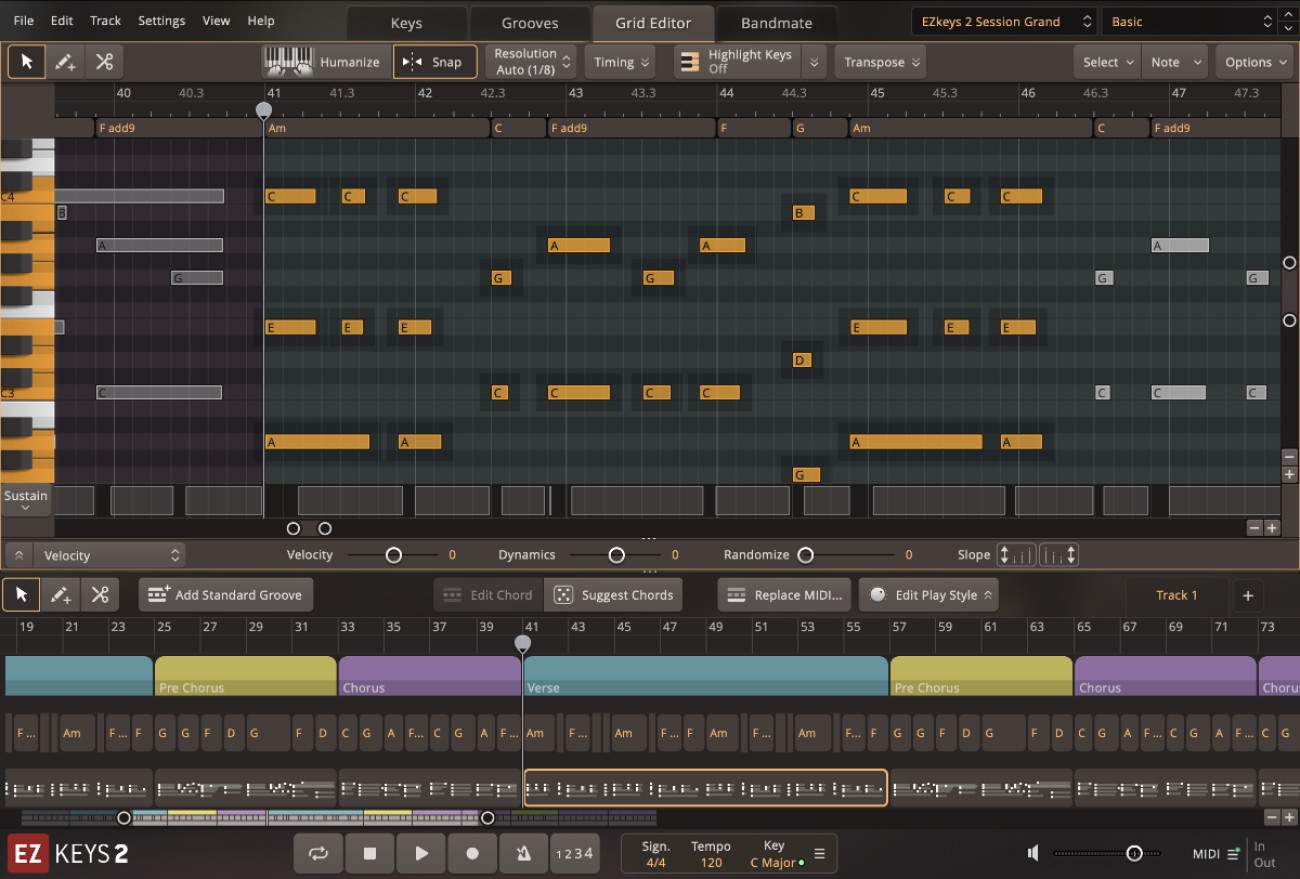Open the EZkeys 2 Session Grand preset selector
The height and width of the screenshot is (879, 1300).
1000,20
